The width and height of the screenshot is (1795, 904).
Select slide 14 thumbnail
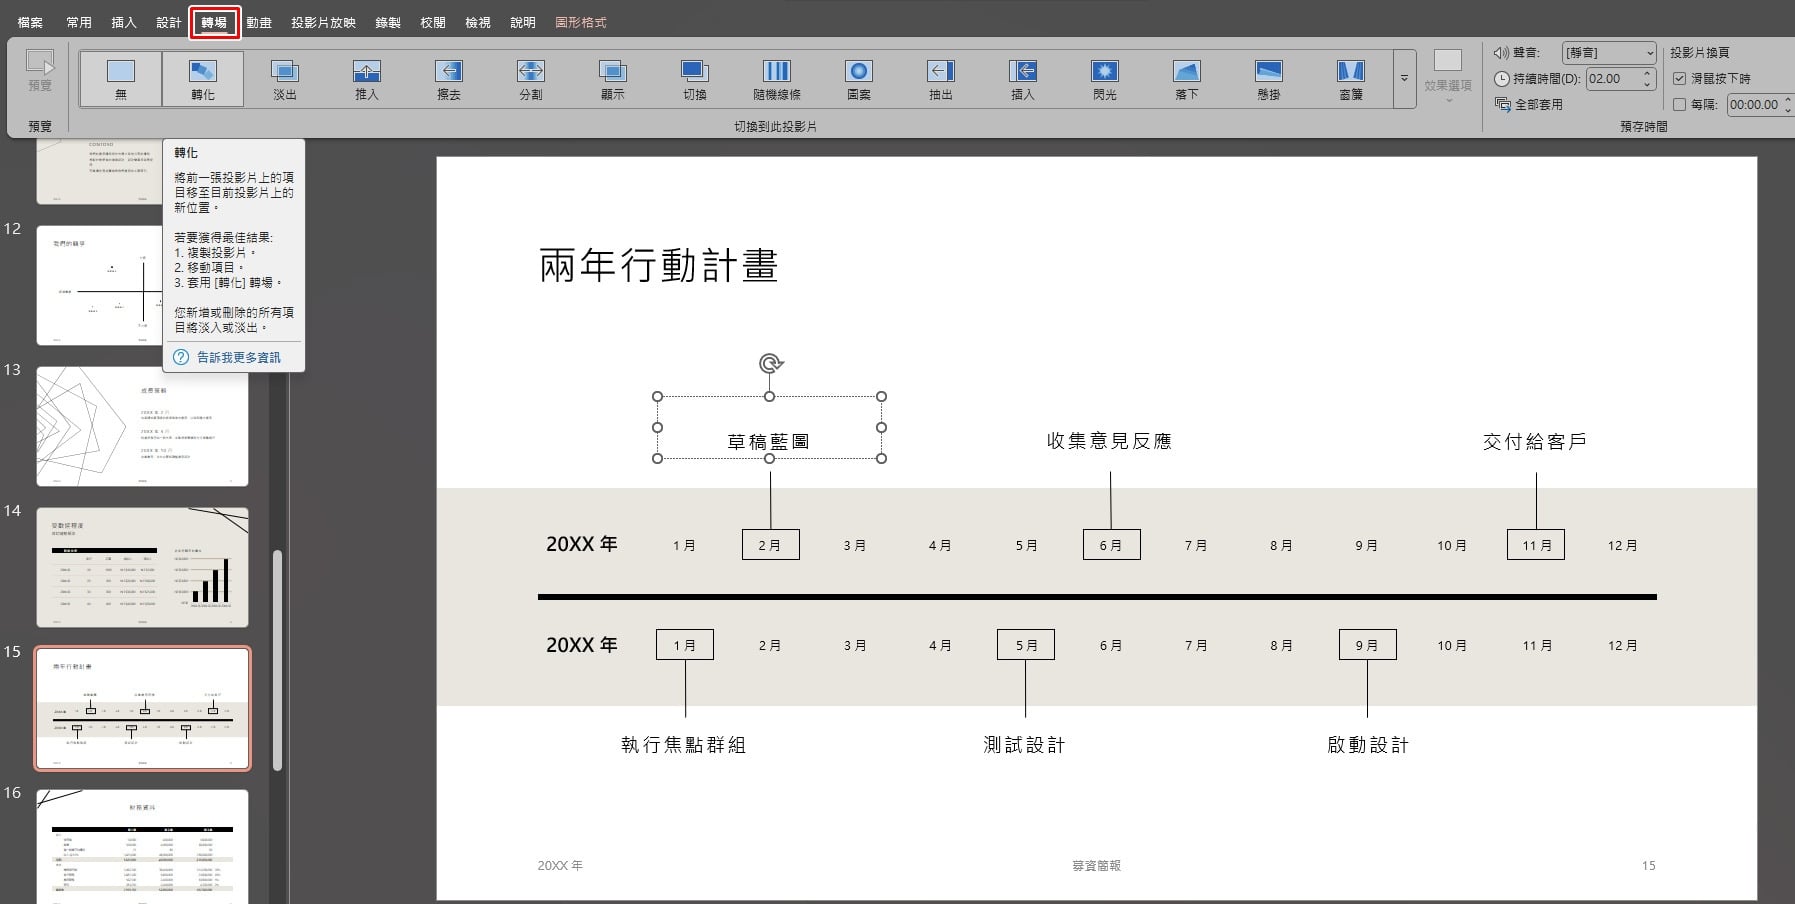click(143, 567)
